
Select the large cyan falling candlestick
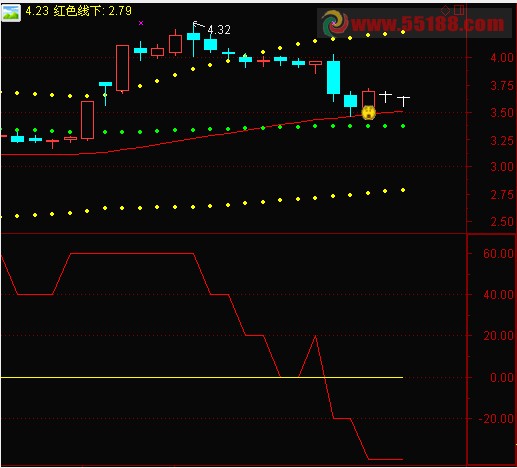click(x=334, y=77)
